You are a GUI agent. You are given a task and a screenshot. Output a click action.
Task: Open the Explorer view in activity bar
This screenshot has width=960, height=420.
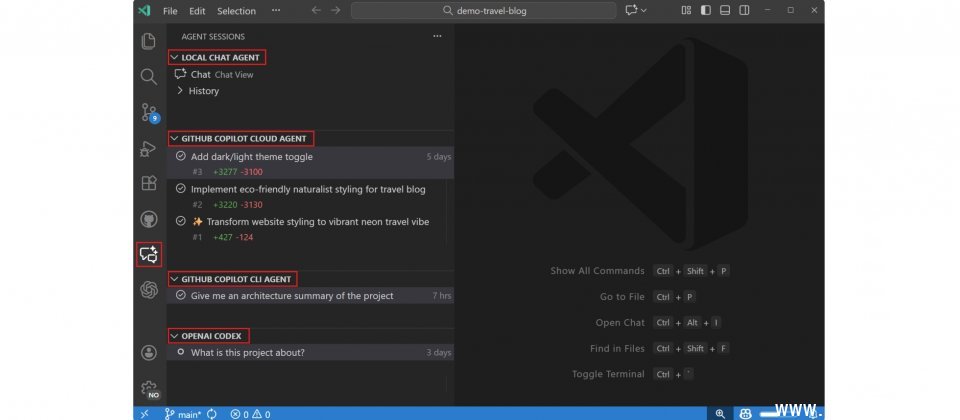tap(149, 41)
